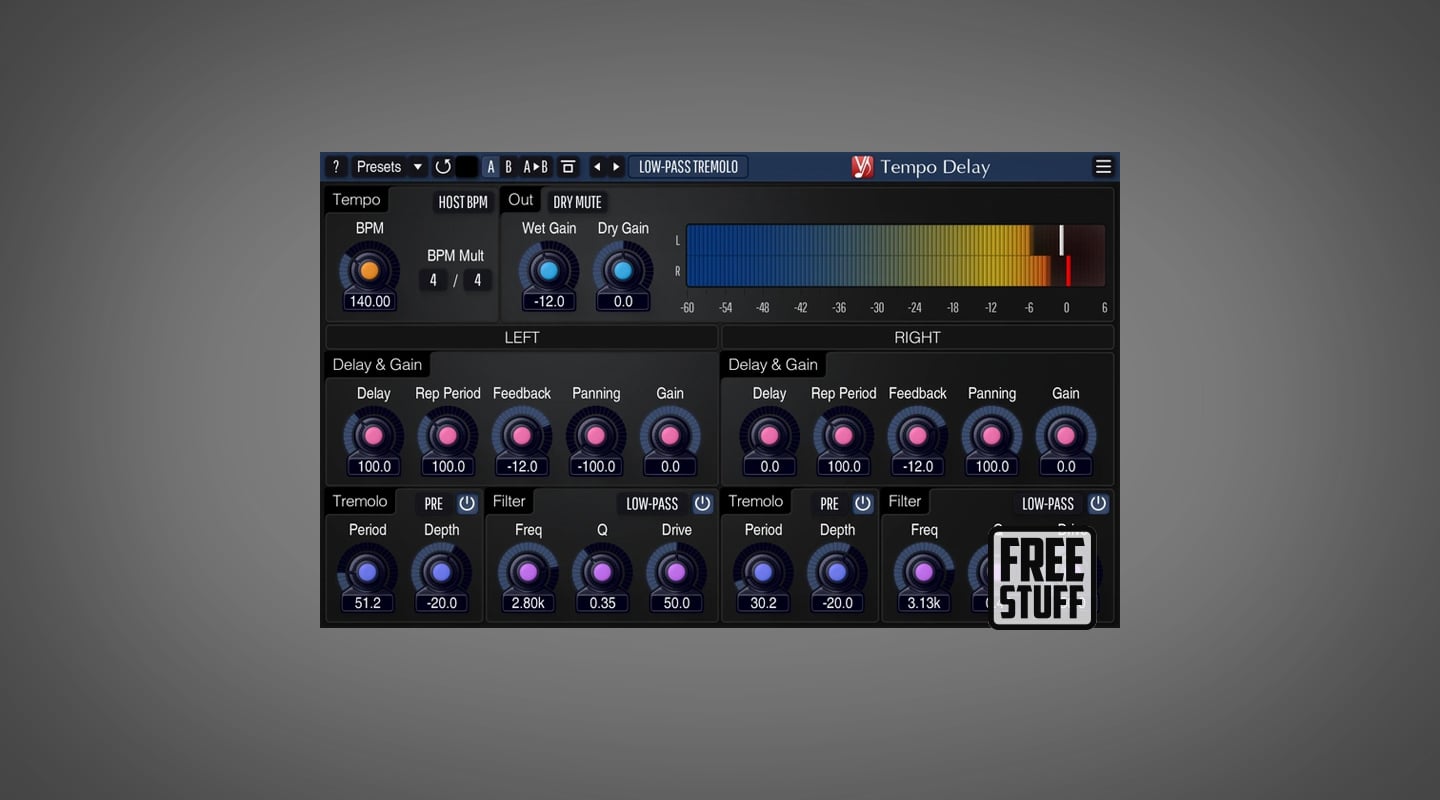Screen dimensions: 1440x800
Task: Click left Filter Freq knob
Action: pos(528,572)
